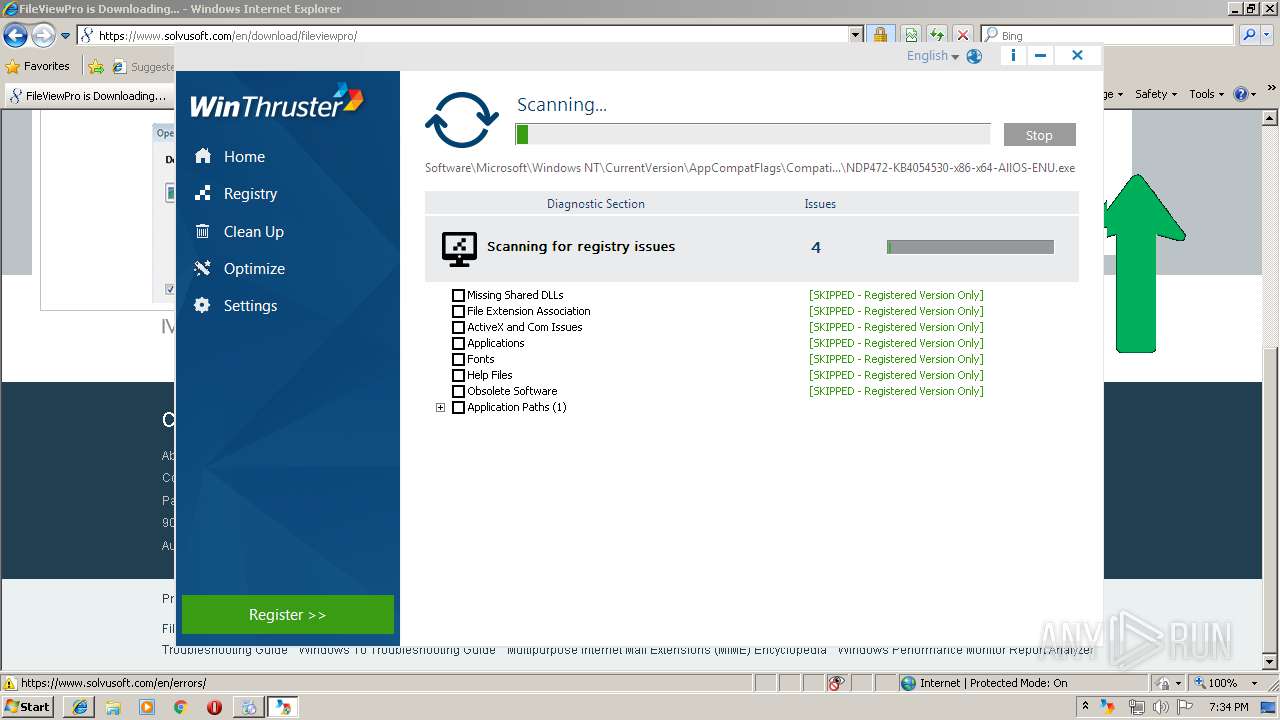This screenshot has width=1280, height=720.
Task: Click the registry scan monitor icon
Action: (459, 248)
